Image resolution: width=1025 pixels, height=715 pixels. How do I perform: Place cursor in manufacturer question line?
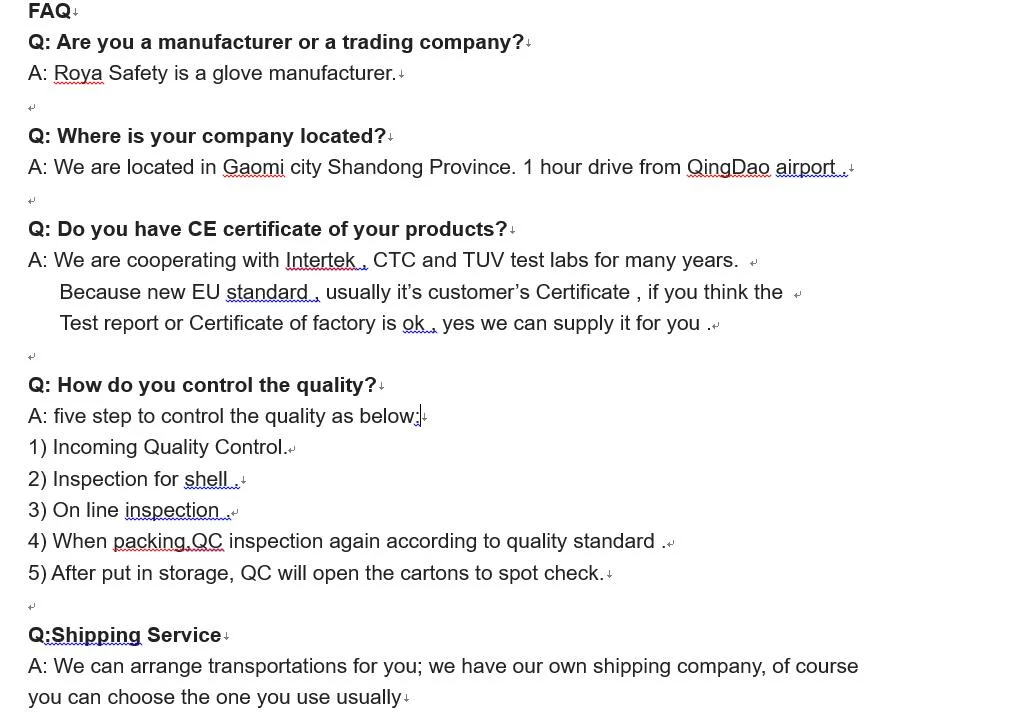pos(276,42)
